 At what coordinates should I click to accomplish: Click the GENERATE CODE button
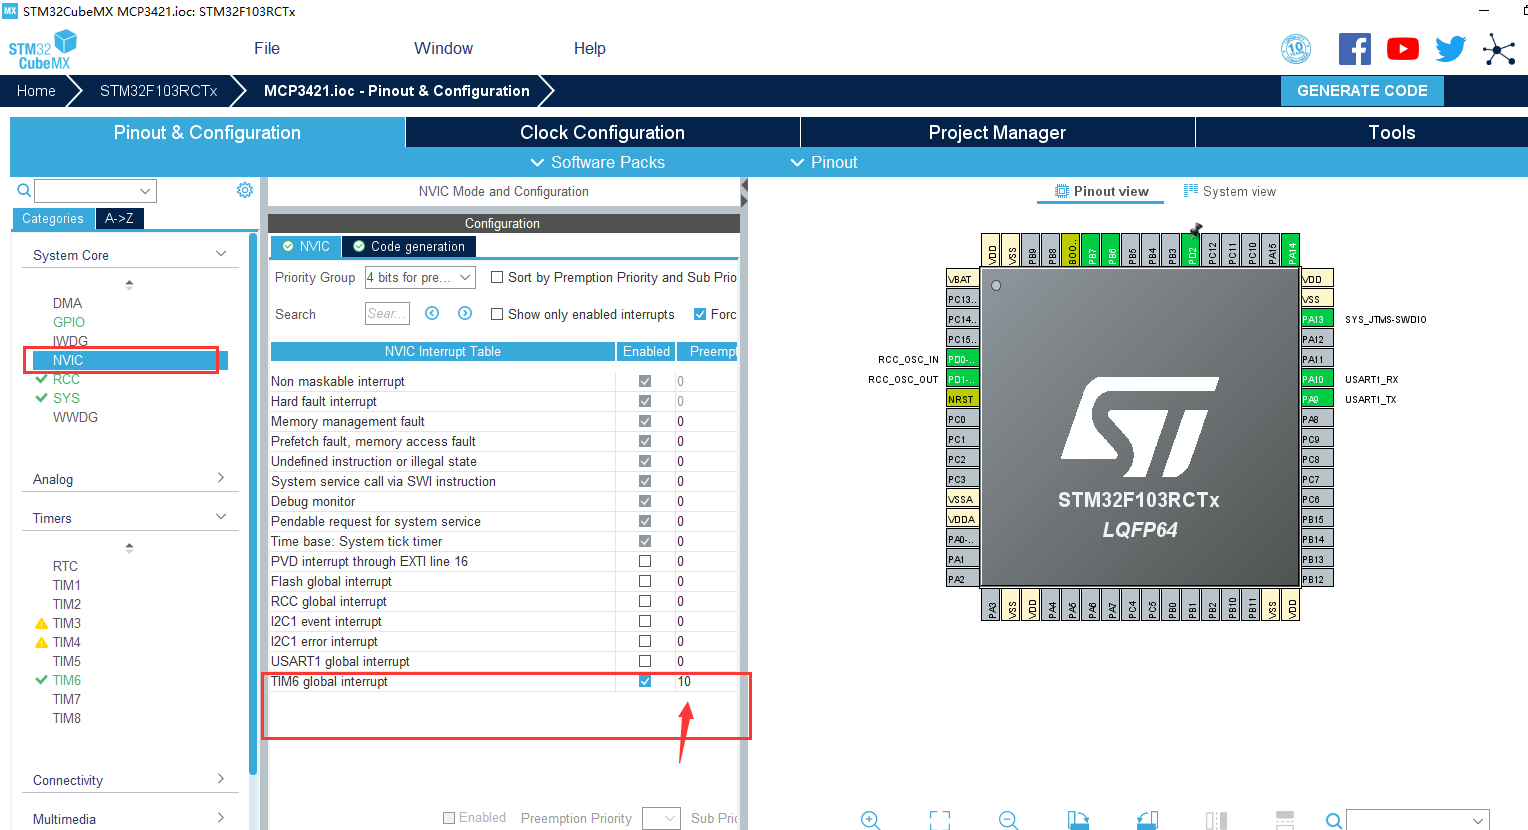[1362, 90]
